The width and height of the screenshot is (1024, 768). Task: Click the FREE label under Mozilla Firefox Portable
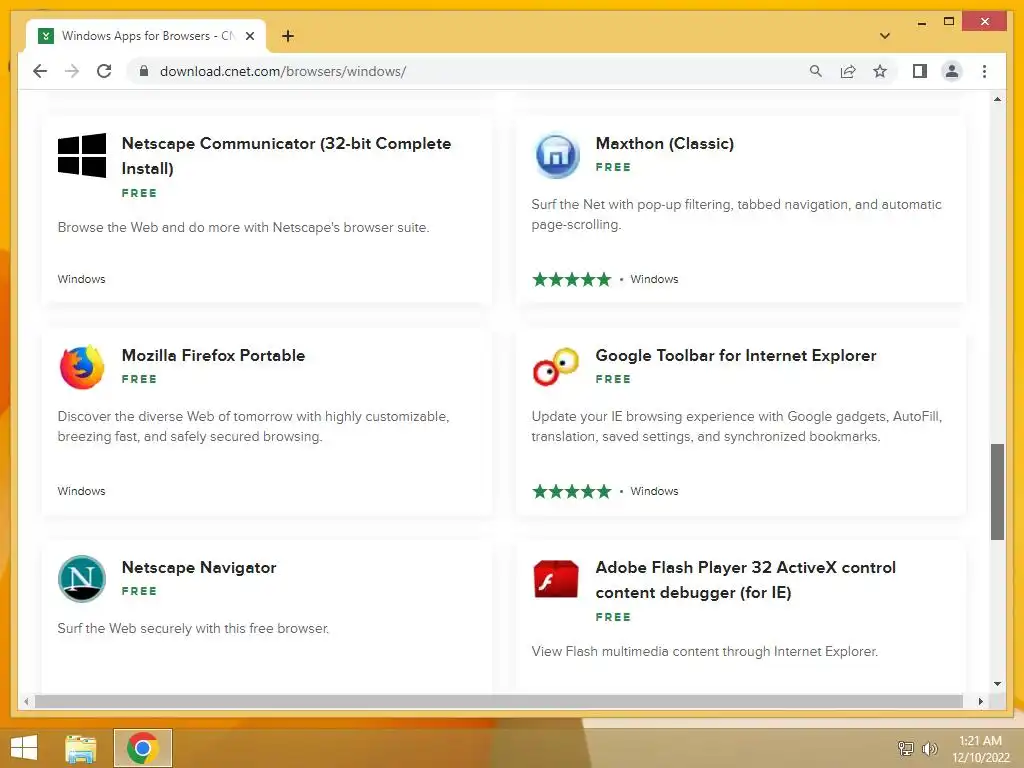tap(139, 379)
